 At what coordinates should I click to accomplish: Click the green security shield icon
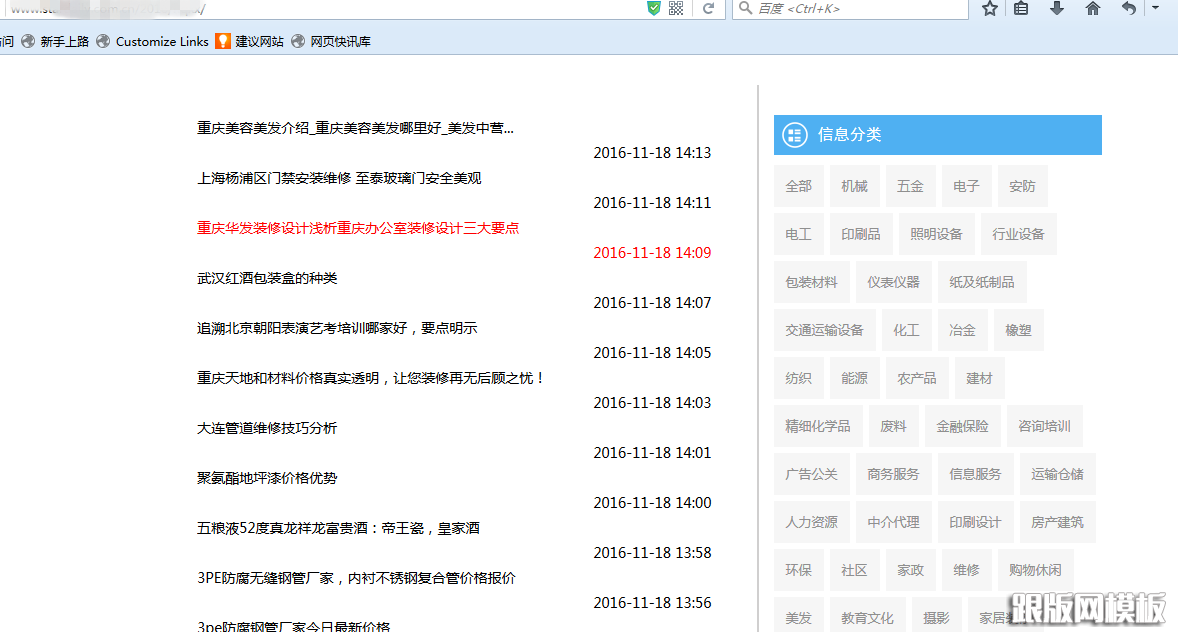point(654,8)
